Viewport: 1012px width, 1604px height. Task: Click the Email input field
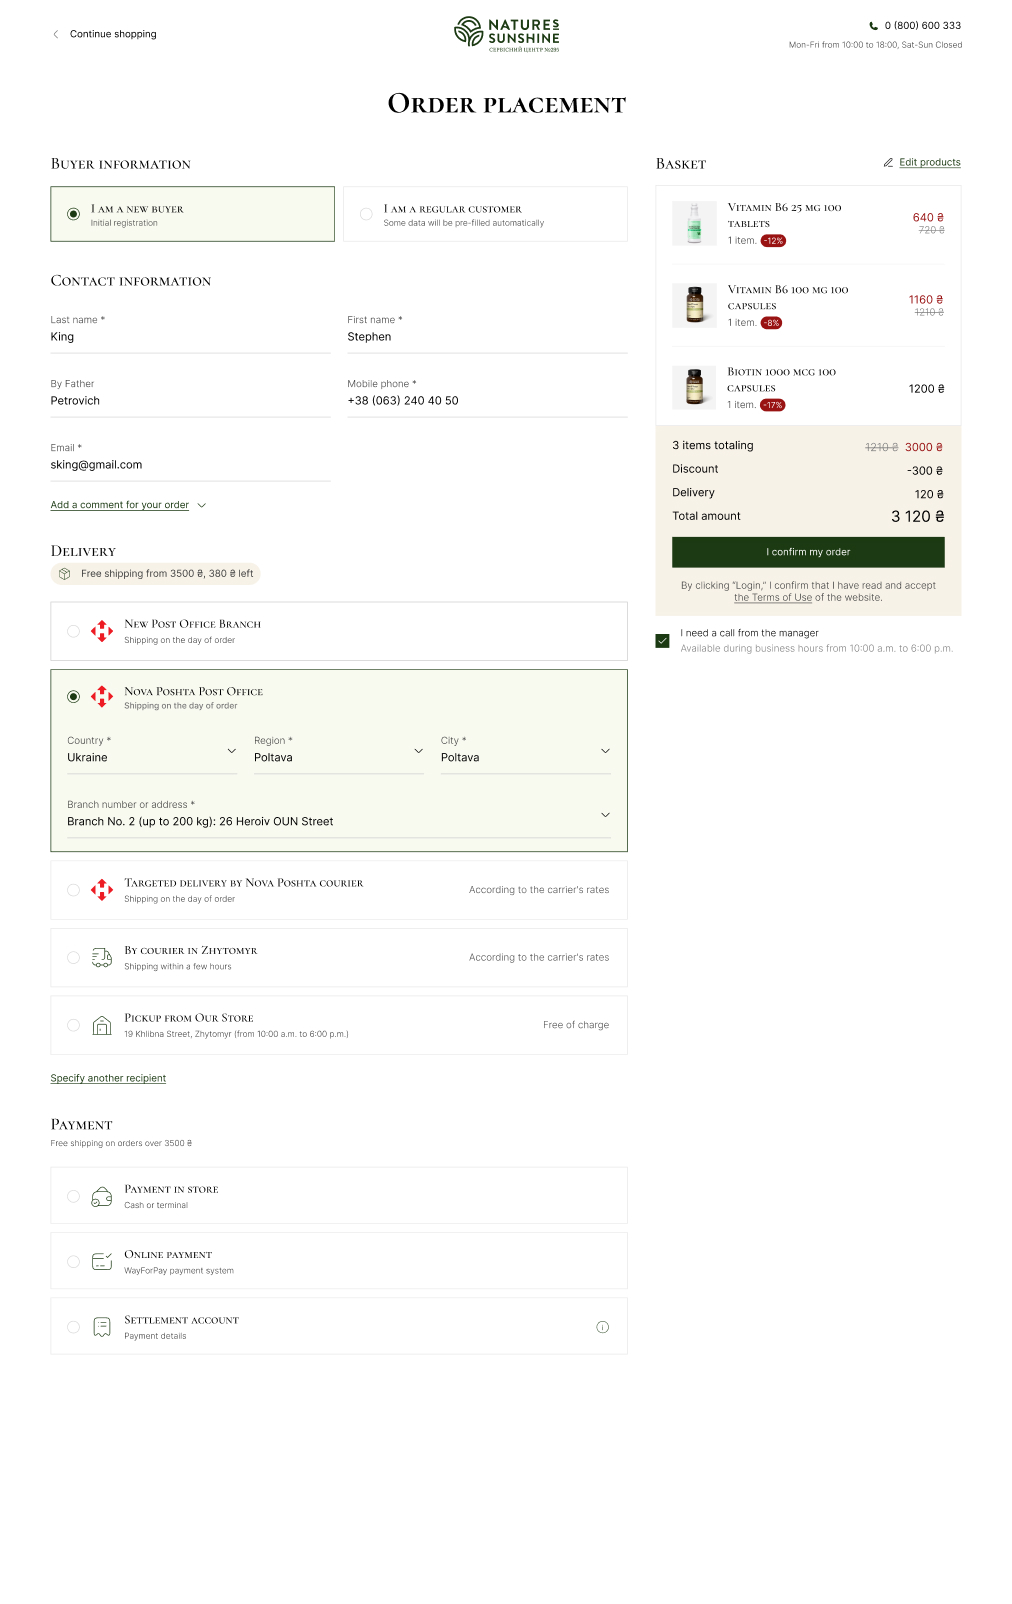tap(190, 465)
